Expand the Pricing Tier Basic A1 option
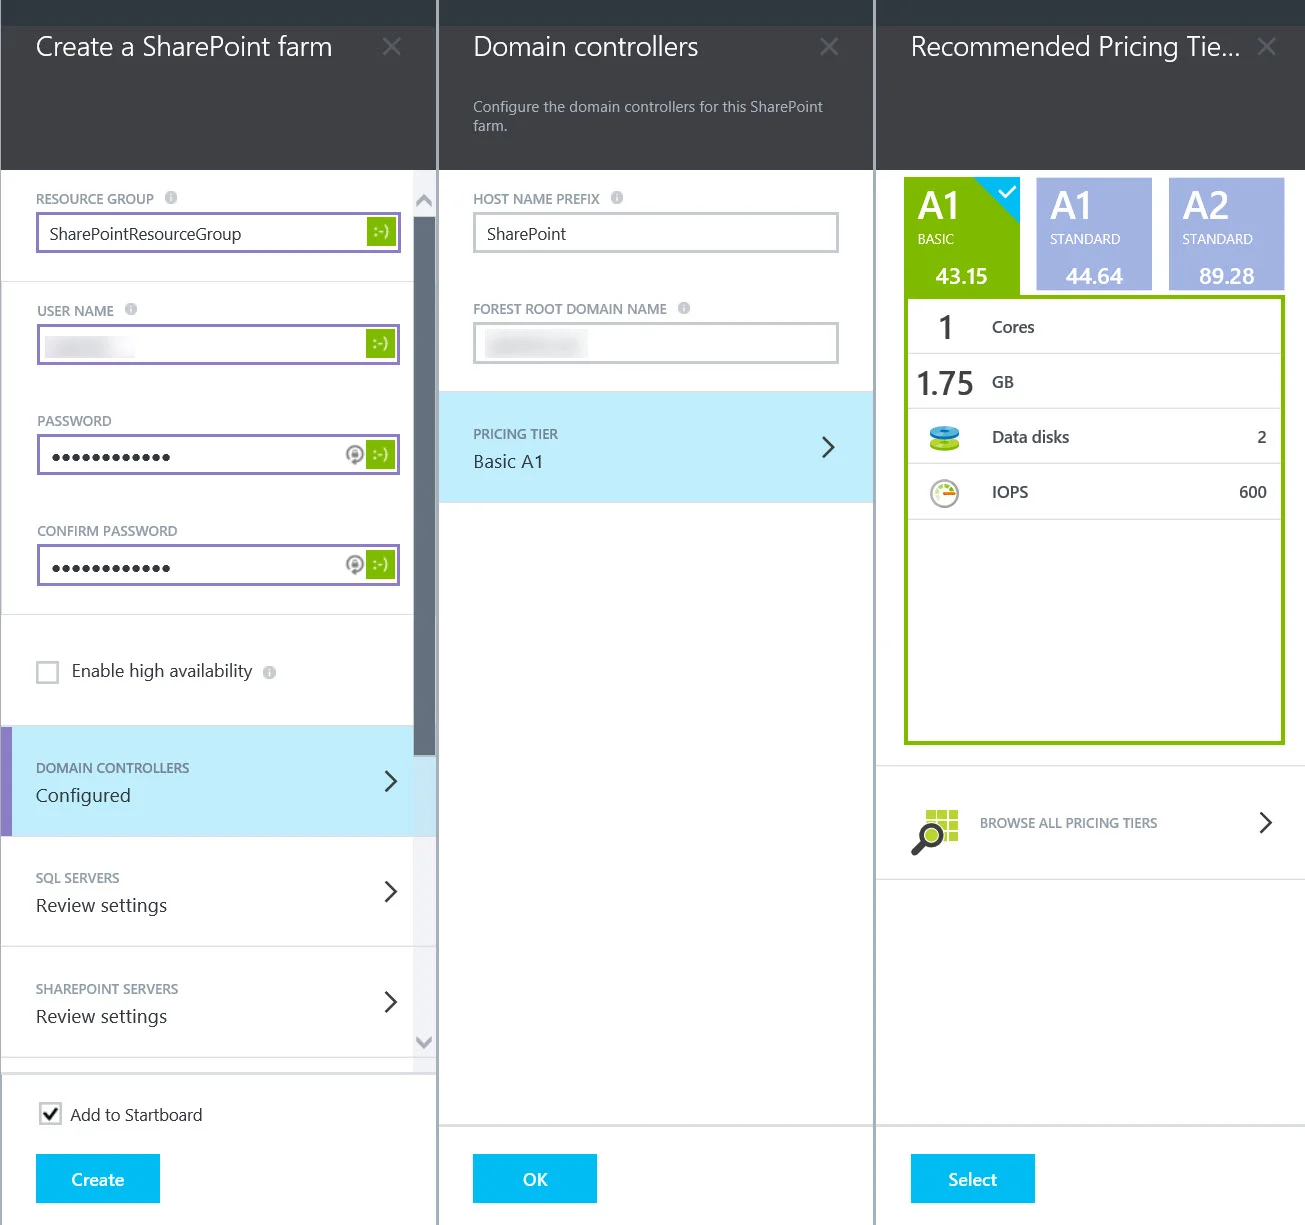 point(655,447)
